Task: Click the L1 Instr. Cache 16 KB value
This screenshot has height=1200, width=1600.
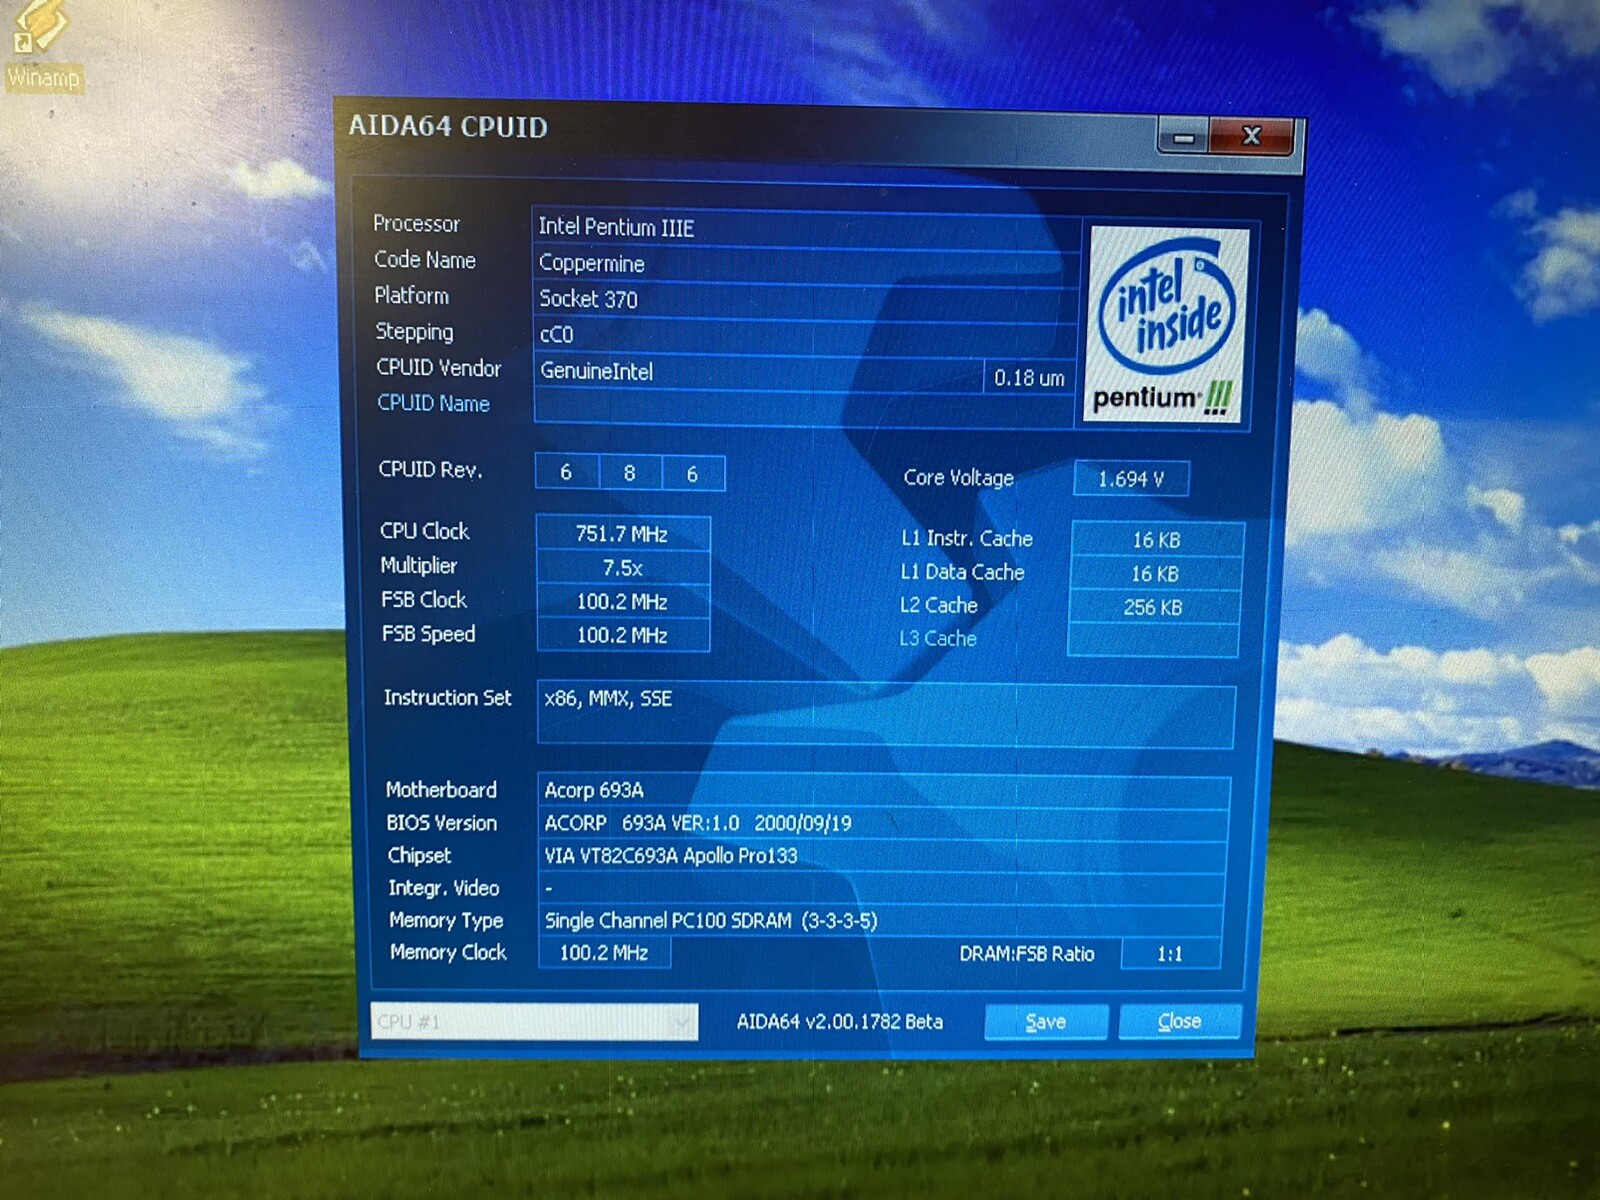Action: tap(1157, 540)
